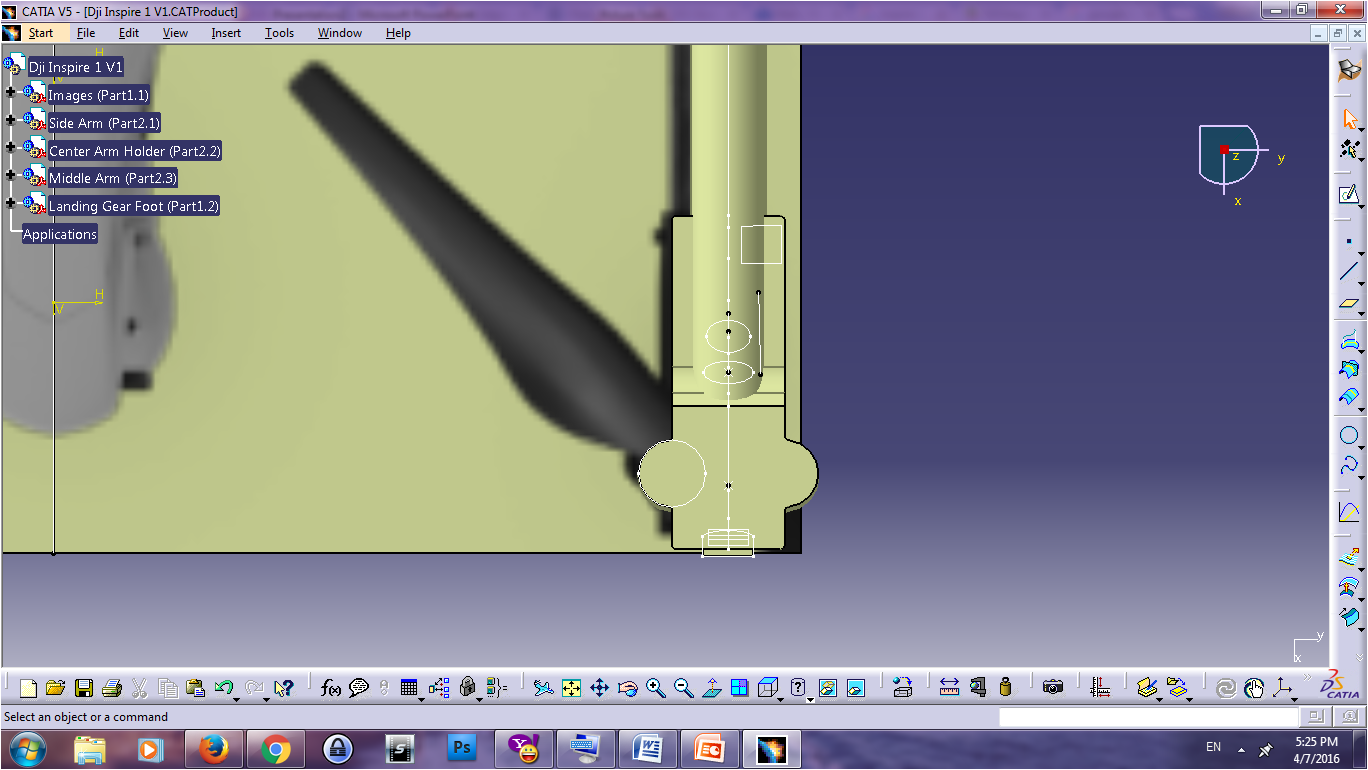Screen dimensions: 1368x770
Task: Capture a screenshot with the camera icon
Action: pos(1053,687)
